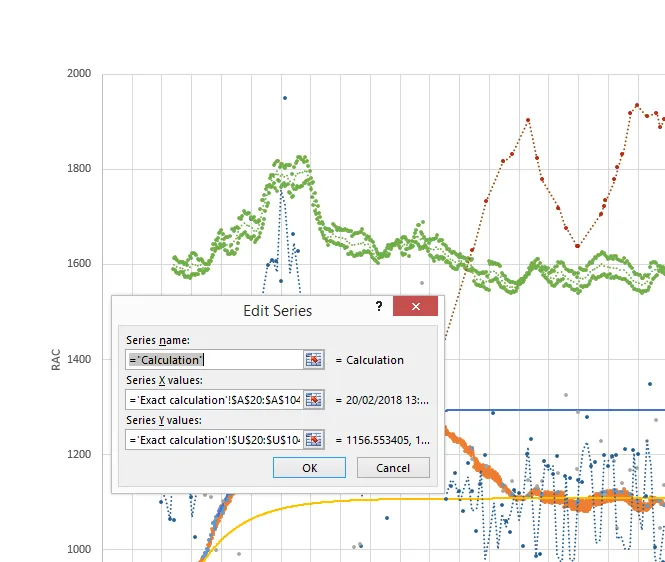Click the 1400 axis label

pyautogui.click(x=79, y=359)
